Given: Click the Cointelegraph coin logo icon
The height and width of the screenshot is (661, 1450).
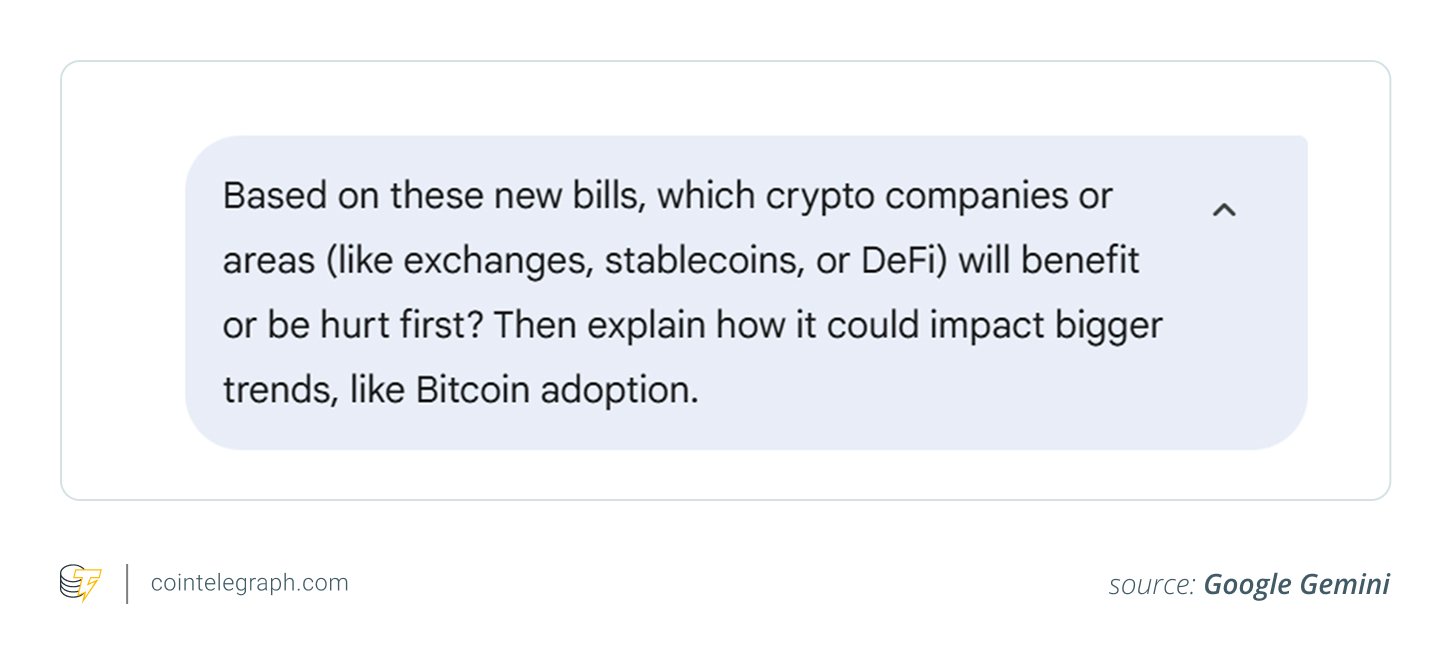Looking at the screenshot, I should click(x=80, y=583).
